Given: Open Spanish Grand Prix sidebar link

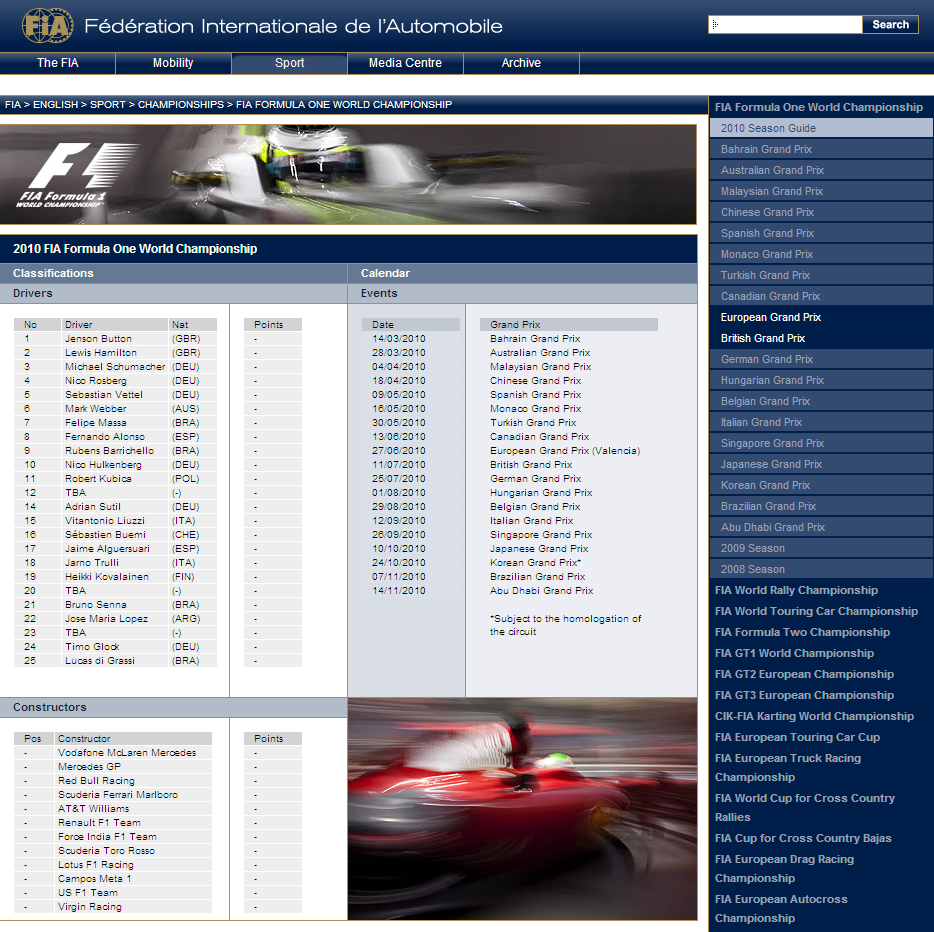Looking at the screenshot, I should pos(821,233).
